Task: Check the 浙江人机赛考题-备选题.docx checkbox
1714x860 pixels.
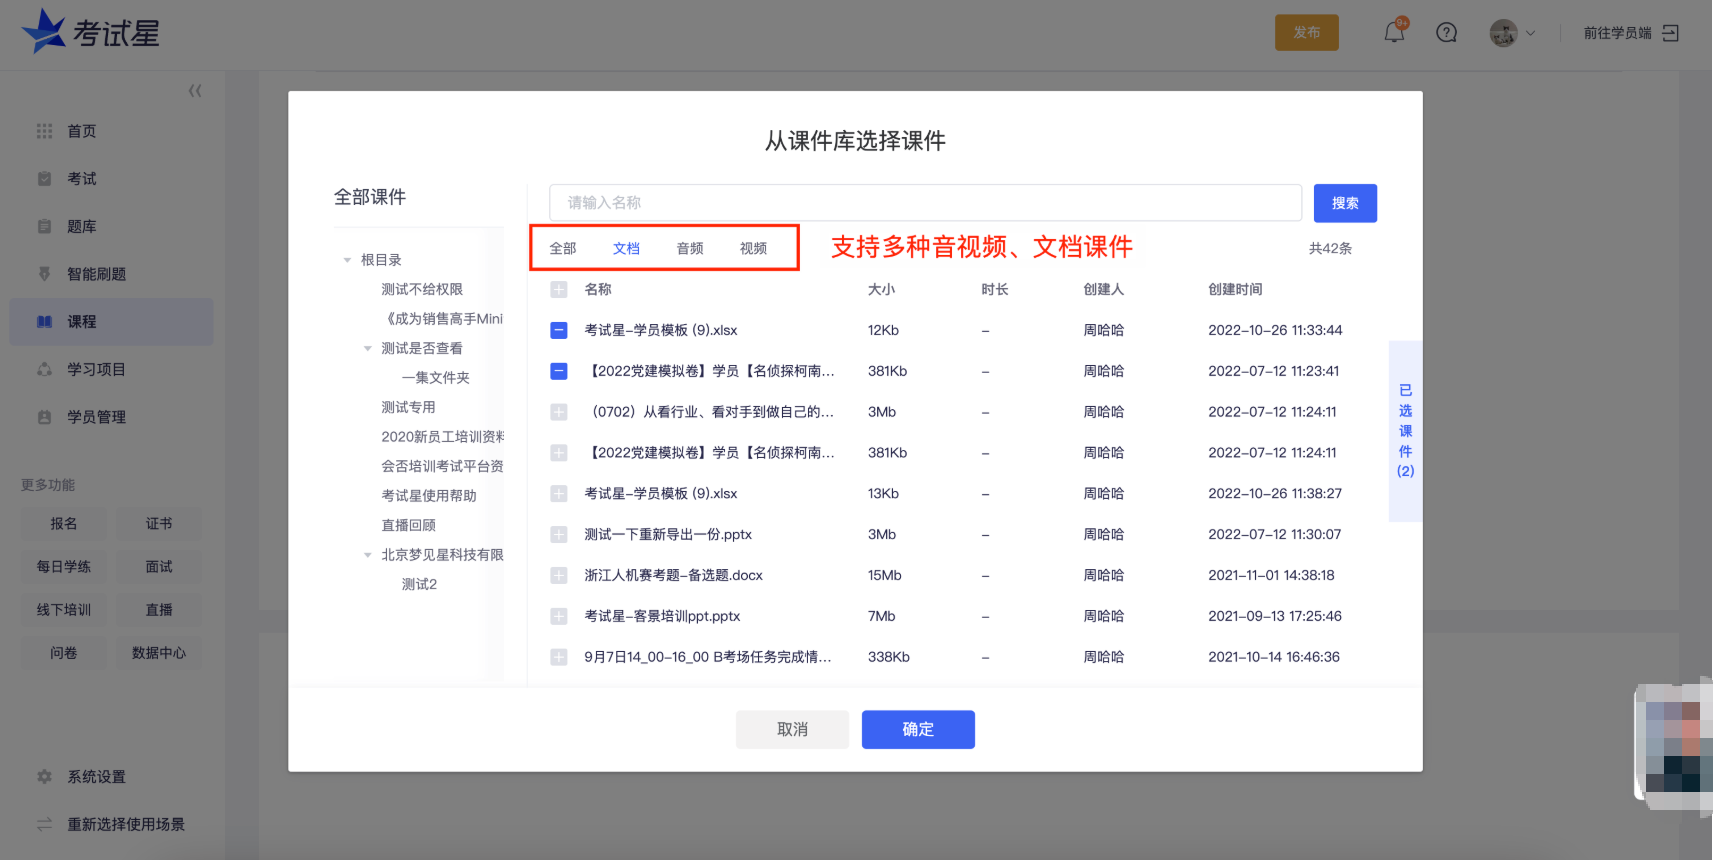Action: click(x=559, y=576)
